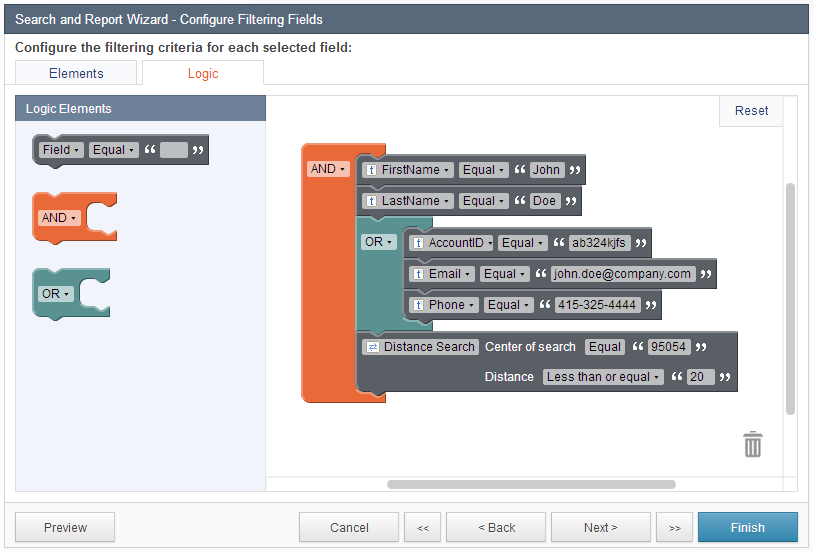Expand the OR operator dropdown in canvas
The height and width of the screenshot is (552, 814).
click(x=379, y=242)
